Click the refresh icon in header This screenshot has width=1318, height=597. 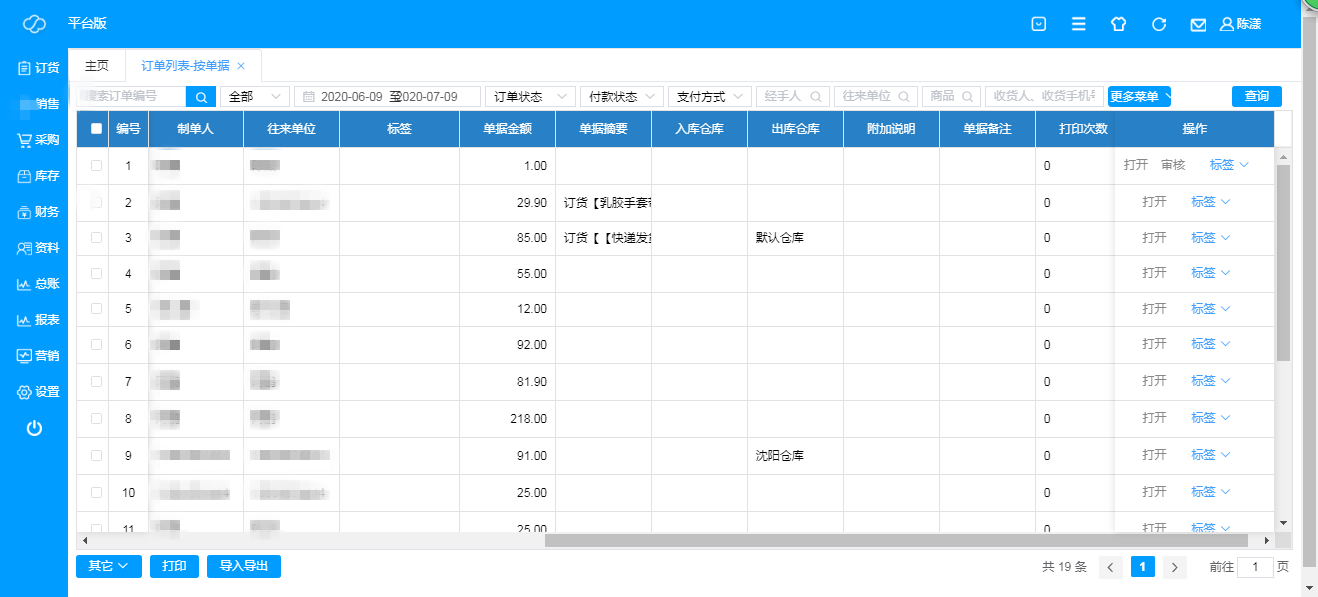click(x=1159, y=24)
